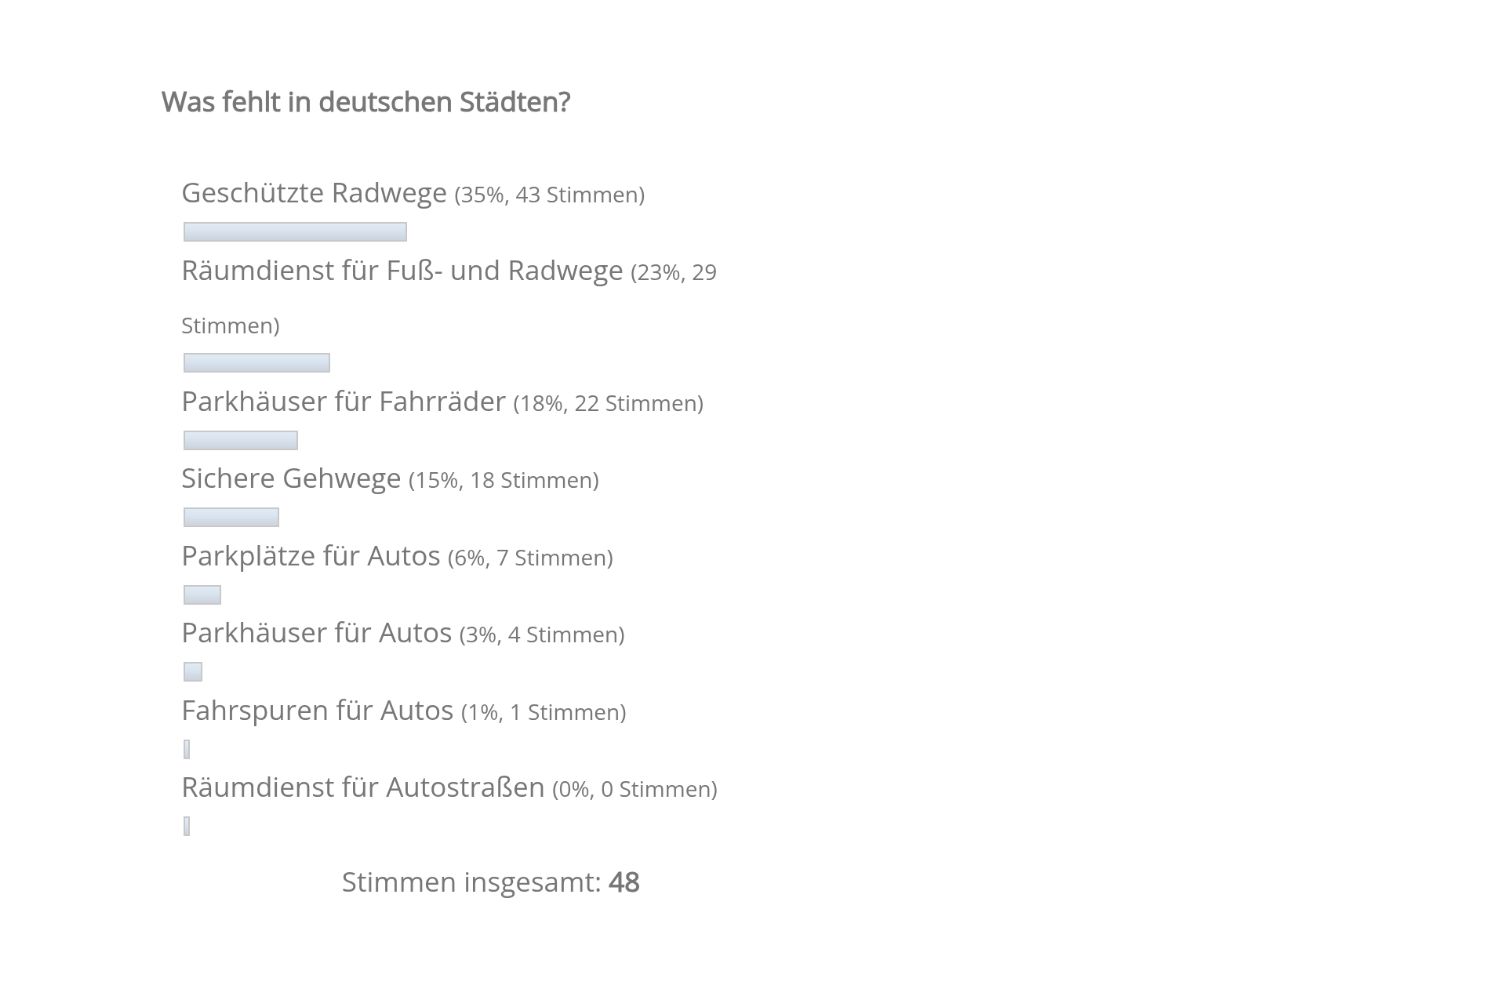Screen dimensions: 1500x1000
Task: Click the result bar under 'Parkhäuser für Fahrräder'
Action: point(240,440)
